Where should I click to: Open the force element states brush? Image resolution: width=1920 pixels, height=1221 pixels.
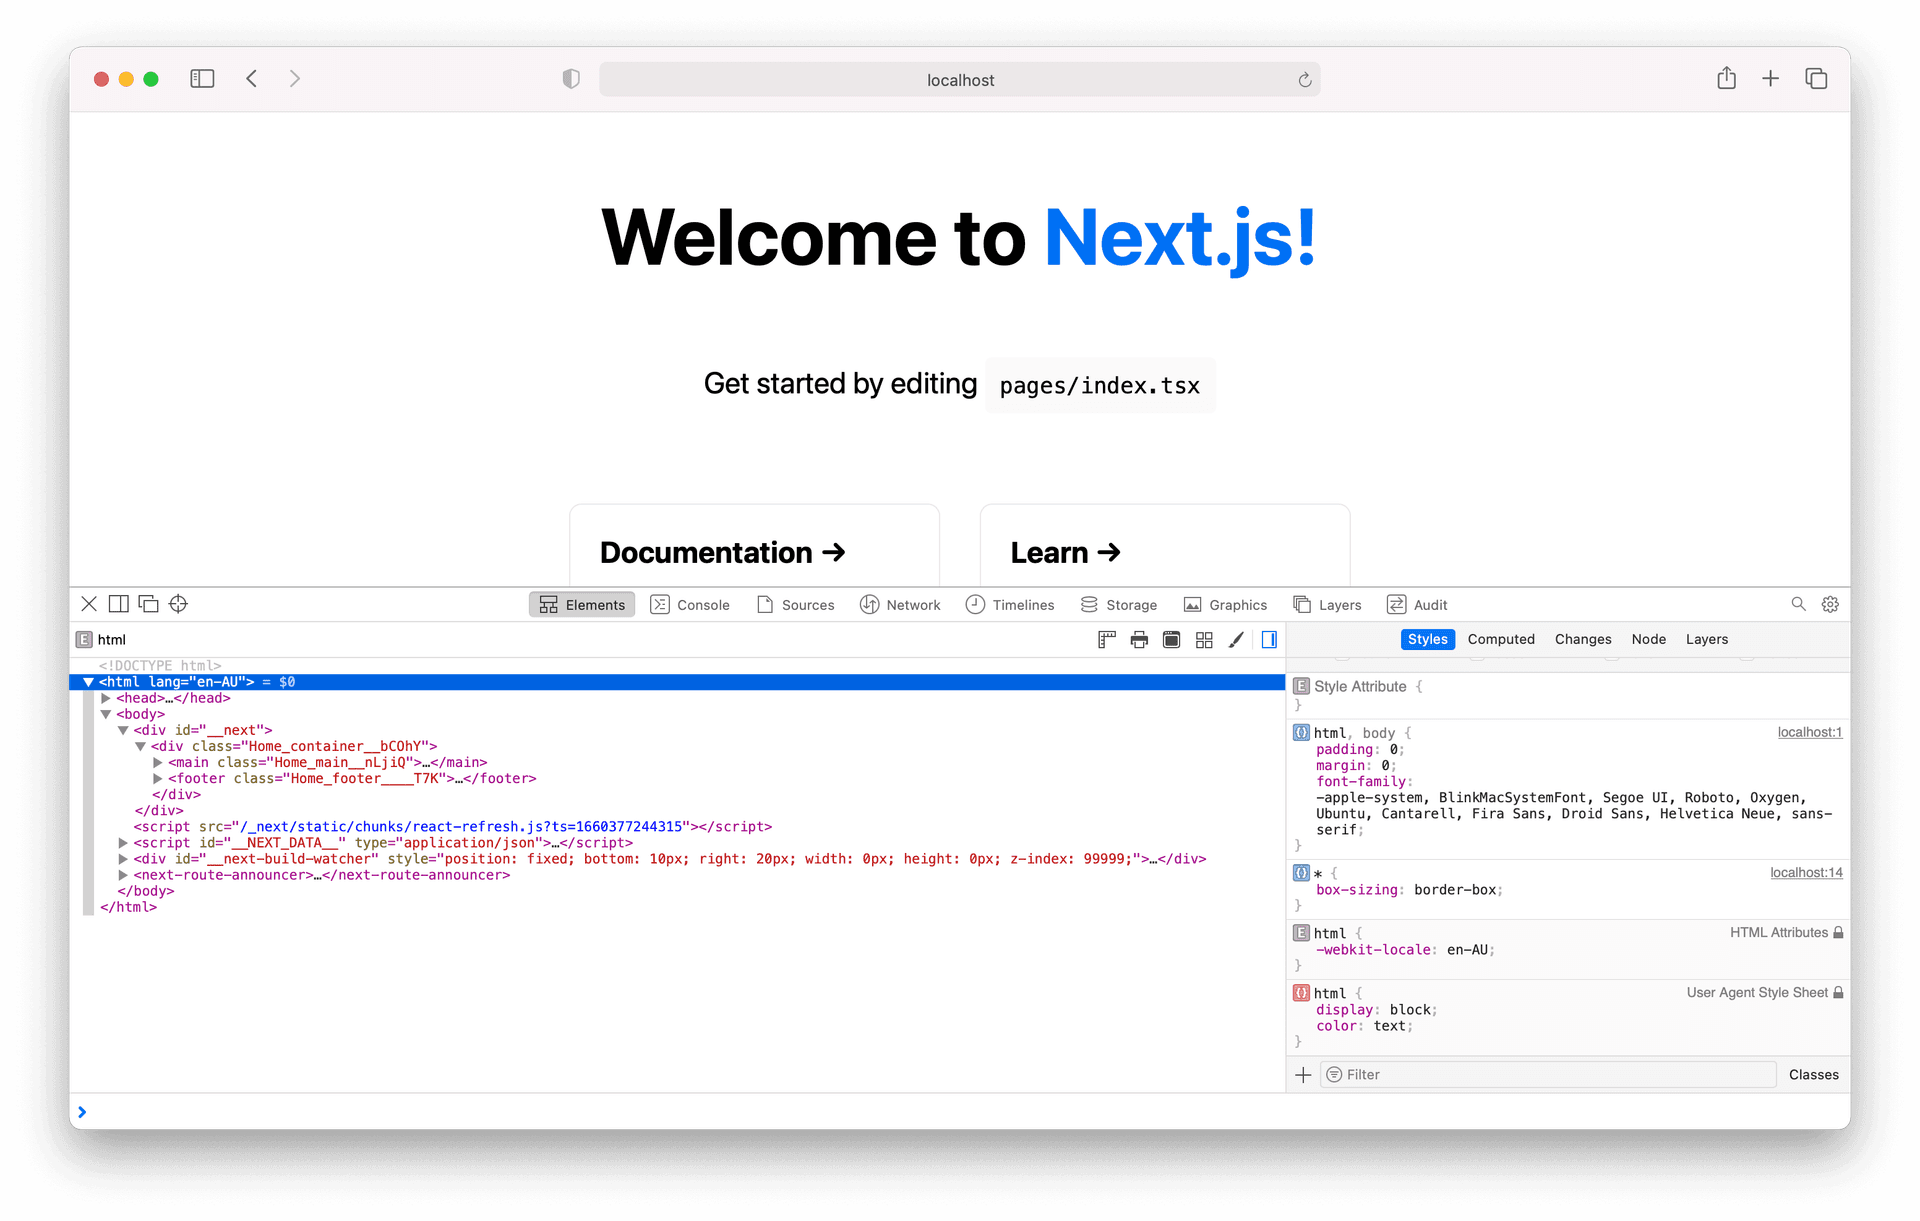(1237, 639)
